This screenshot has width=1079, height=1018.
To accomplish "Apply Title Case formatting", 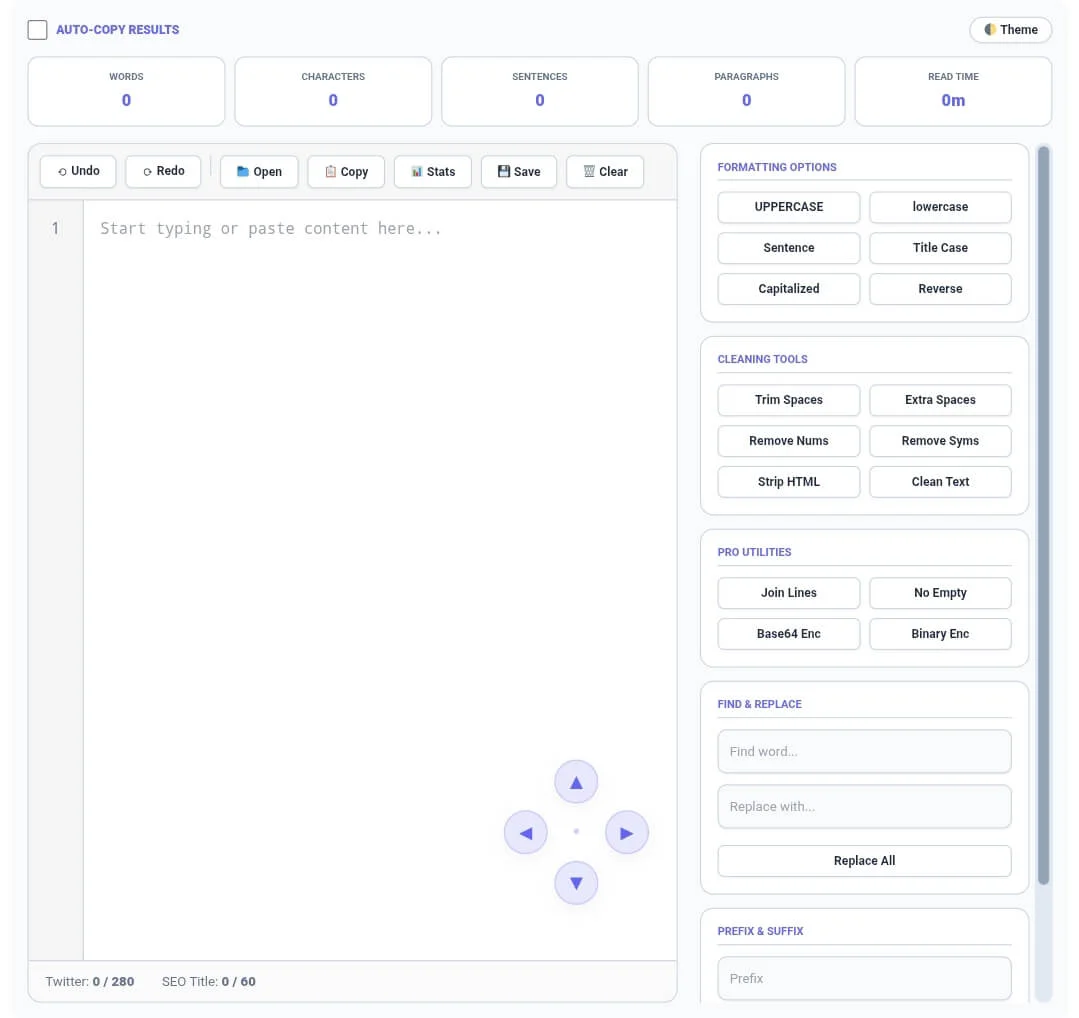I will (940, 247).
